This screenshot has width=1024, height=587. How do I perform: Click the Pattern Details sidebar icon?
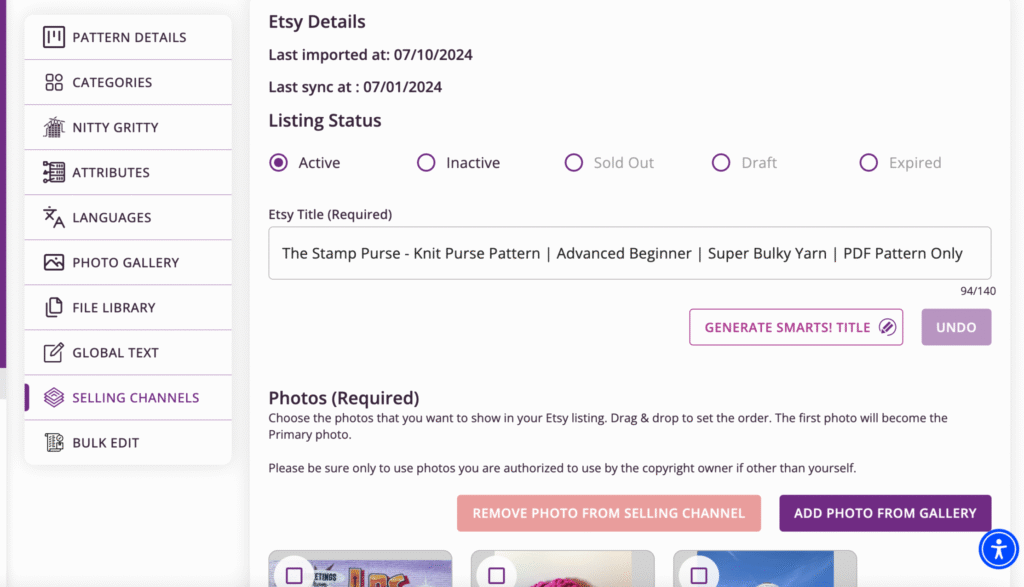tap(54, 38)
